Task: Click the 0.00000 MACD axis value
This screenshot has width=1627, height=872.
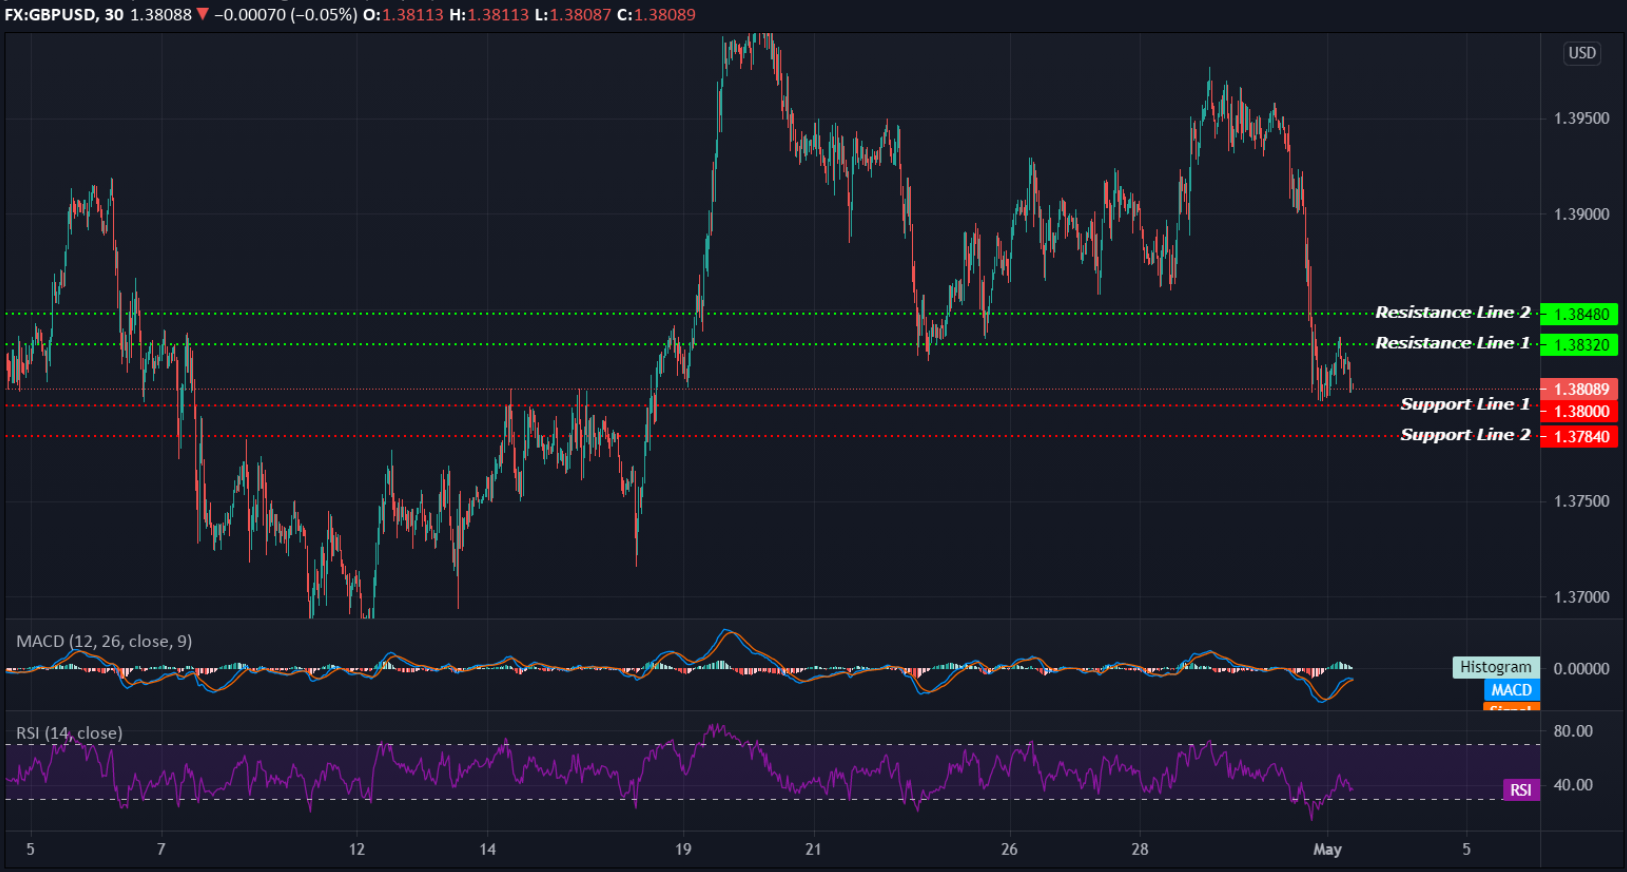Action: pos(1581,668)
